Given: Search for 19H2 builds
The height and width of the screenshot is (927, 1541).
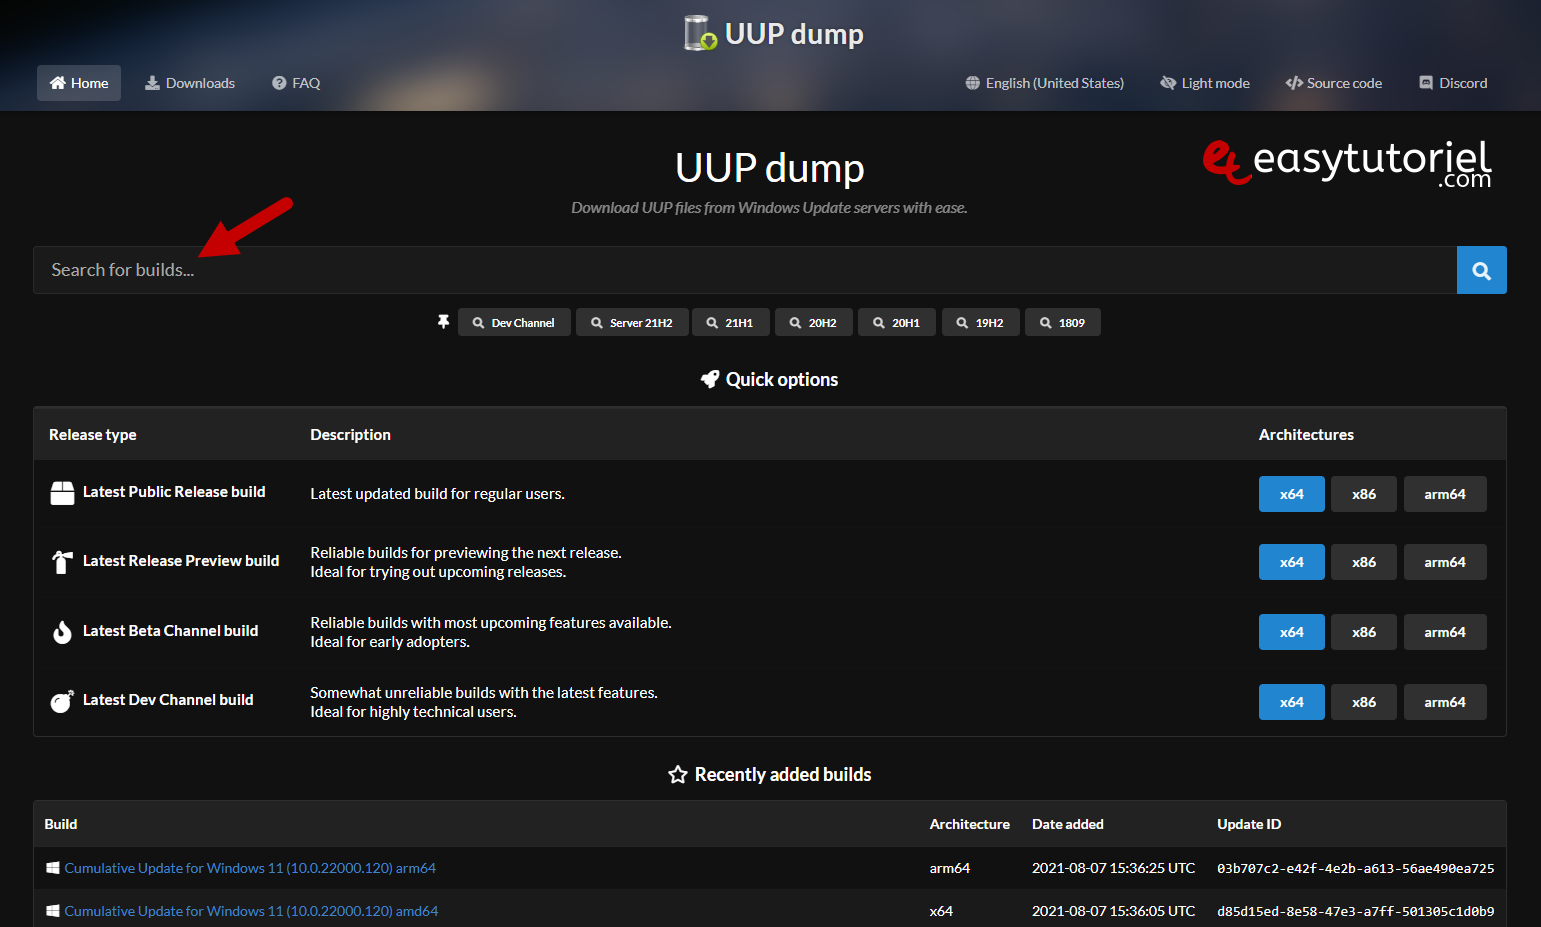Looking at the screenshot, I should pos(981,322).
